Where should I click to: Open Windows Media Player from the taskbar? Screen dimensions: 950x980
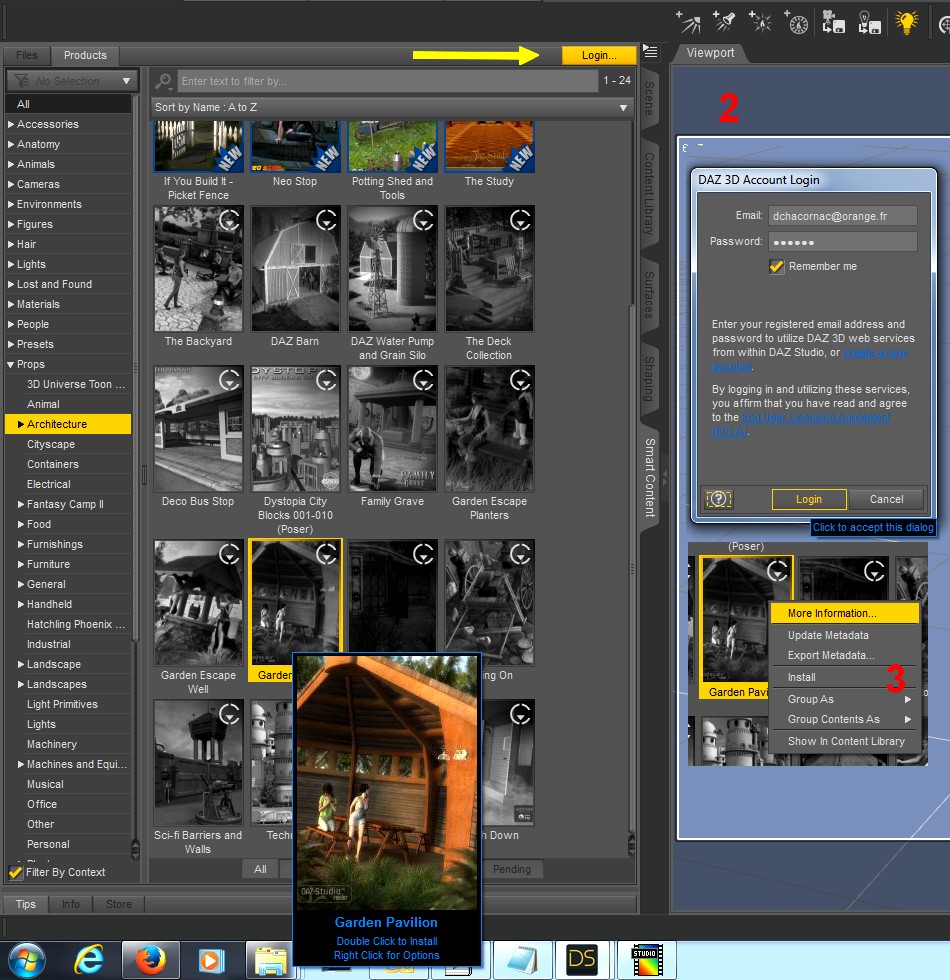[211, 960]
